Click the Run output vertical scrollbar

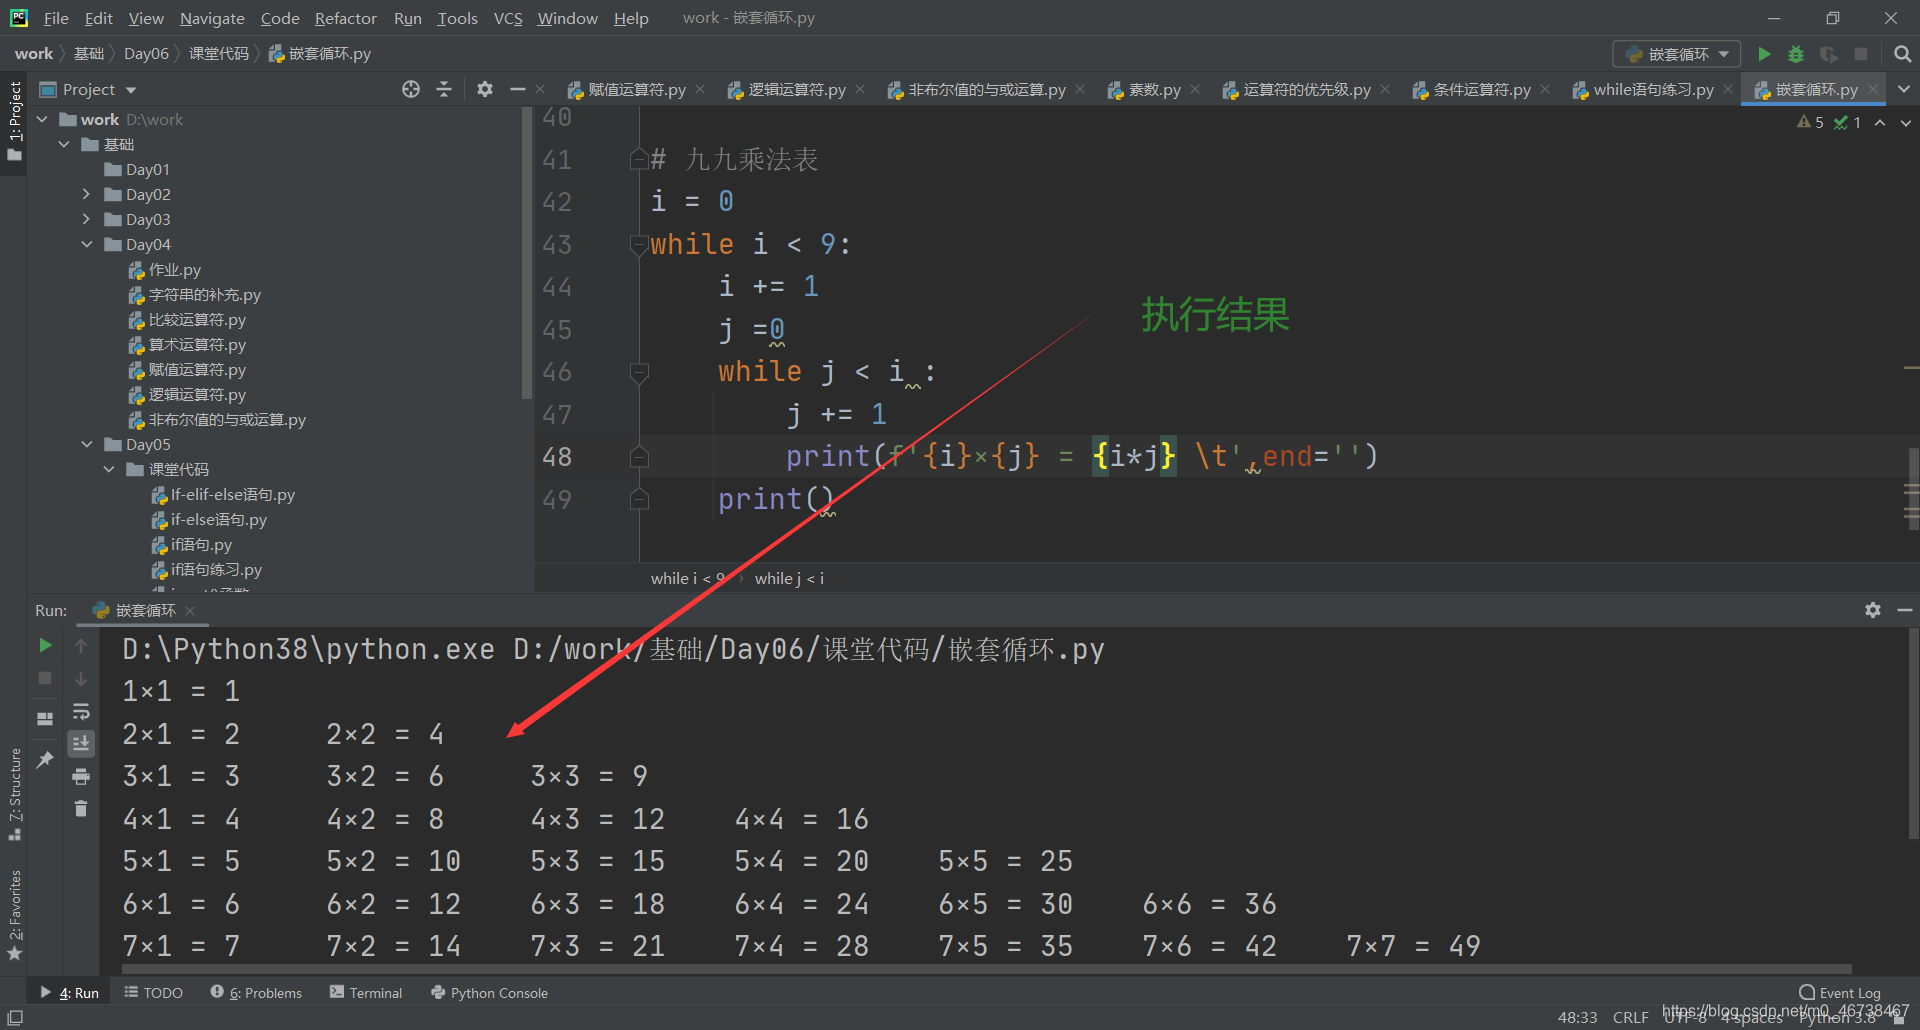pos(1912,733)
